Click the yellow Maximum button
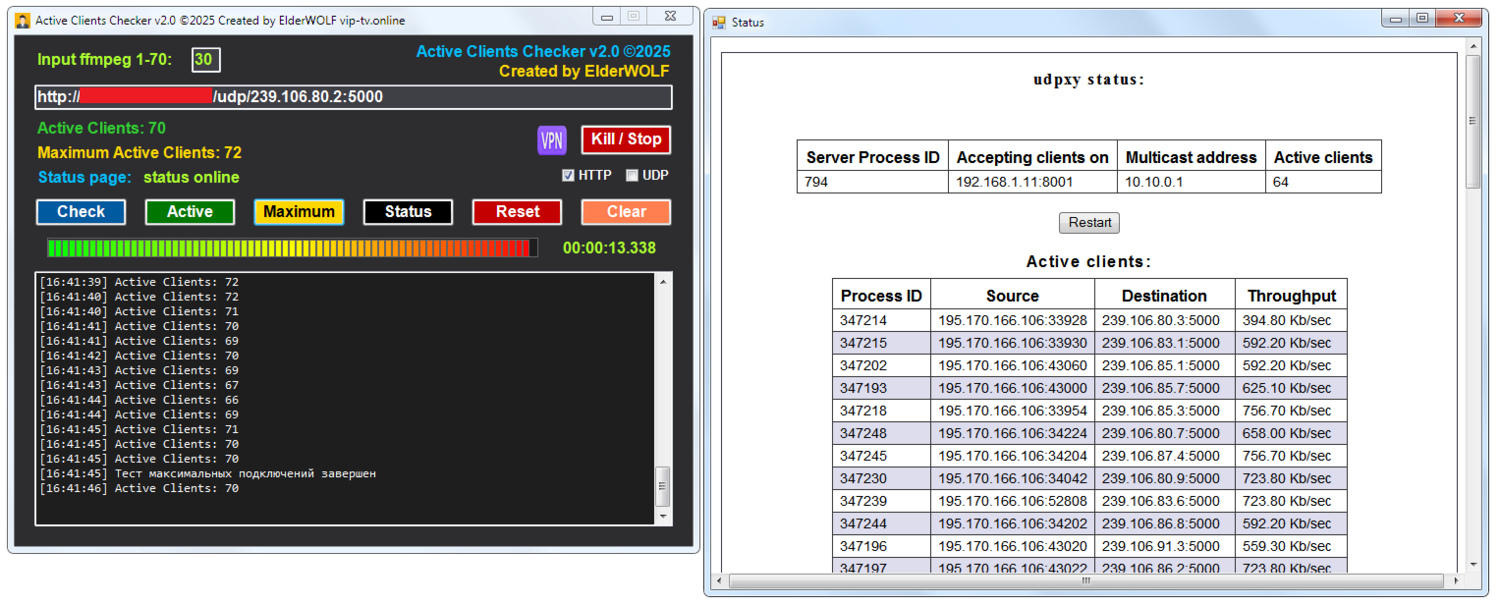This screenshot has height=605, width=1500. (299, 212)
